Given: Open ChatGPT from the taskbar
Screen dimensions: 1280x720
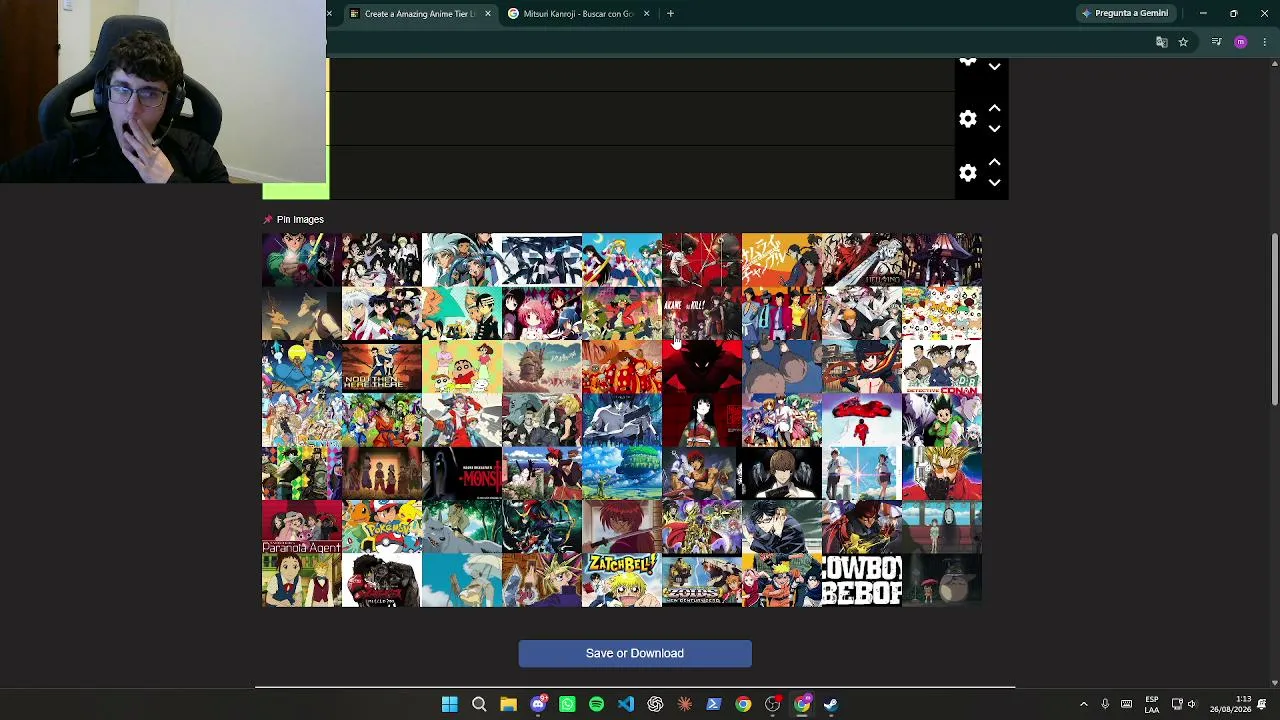Looking at the screenshot, I should 655,704.
